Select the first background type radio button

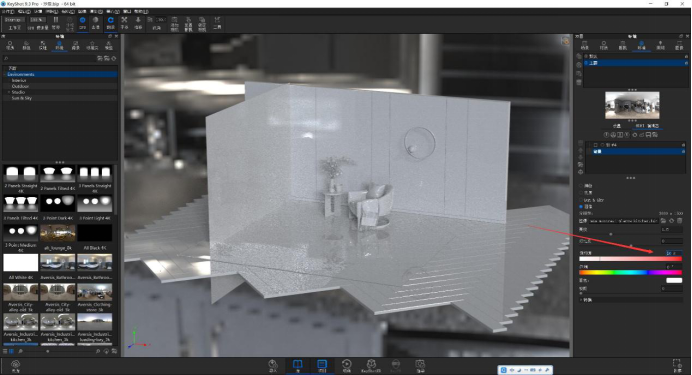[581, 186]
